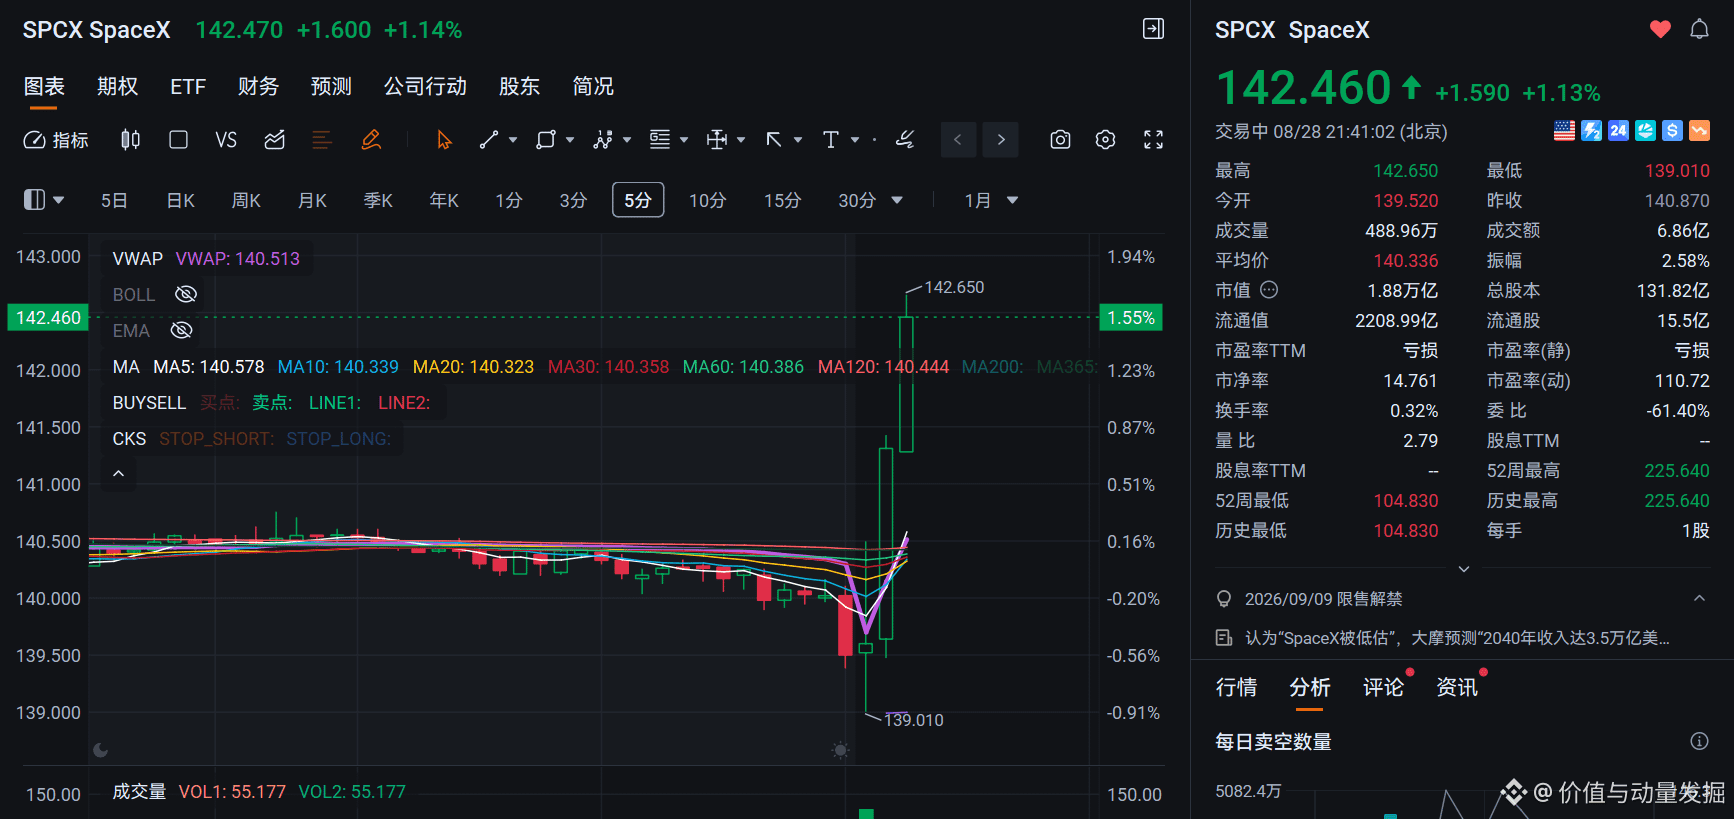Open the Fibonacci tool dropdown arrow
Image resolution: width=1734 pixels, height=819 pixels.
click(x=684, y=140)
